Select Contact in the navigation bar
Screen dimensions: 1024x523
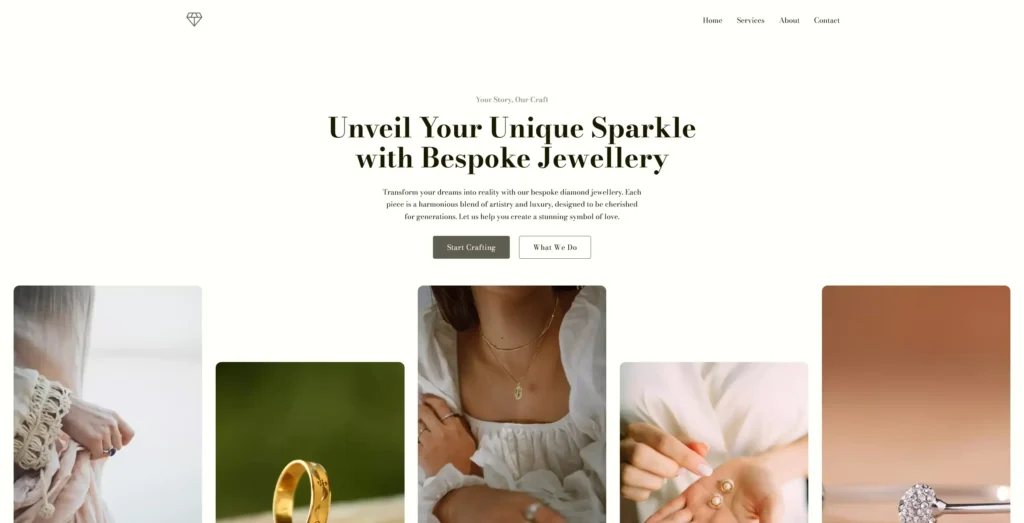coord(826,20)
